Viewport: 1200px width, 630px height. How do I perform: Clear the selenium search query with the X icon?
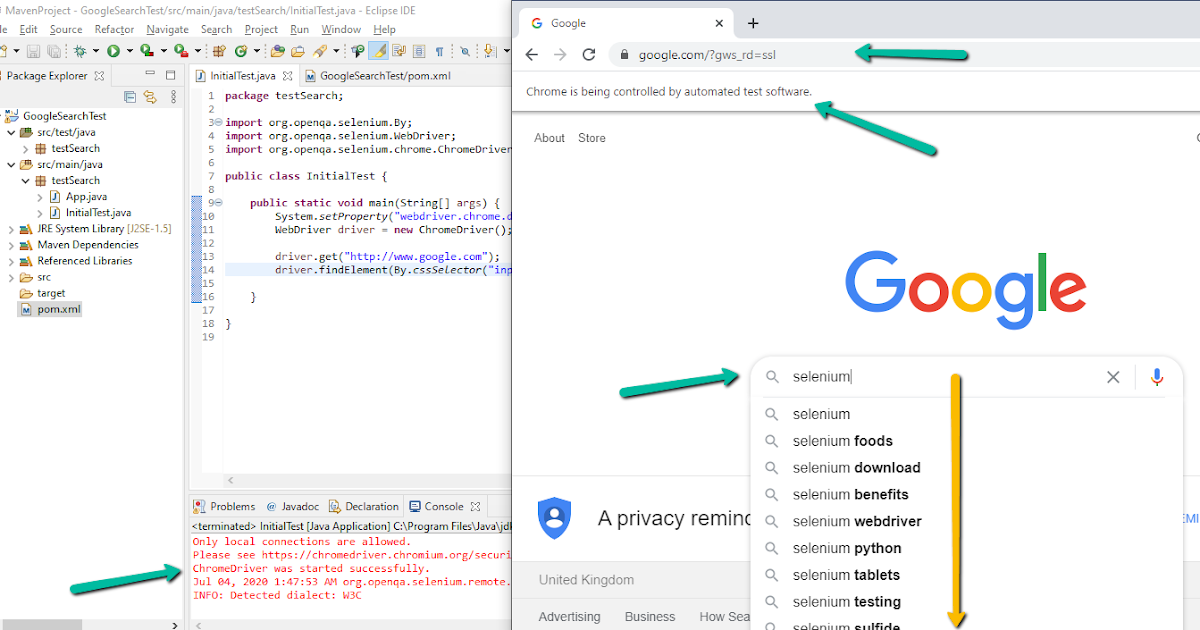click(1113, 377)
